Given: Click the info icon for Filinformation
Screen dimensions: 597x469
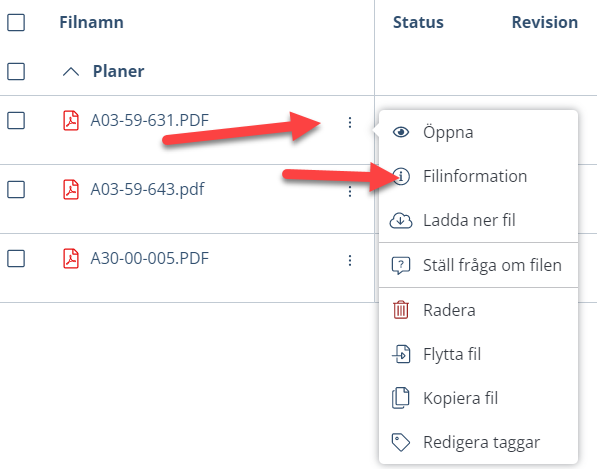Looking at the screenshot, I should (401, 176).
